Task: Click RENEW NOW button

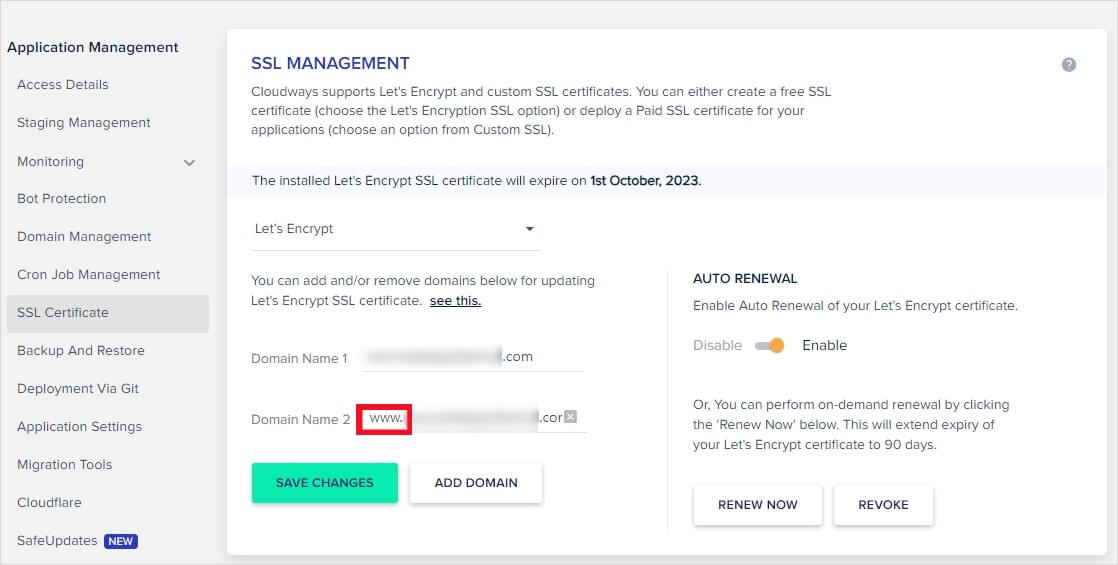Action: 757,505
